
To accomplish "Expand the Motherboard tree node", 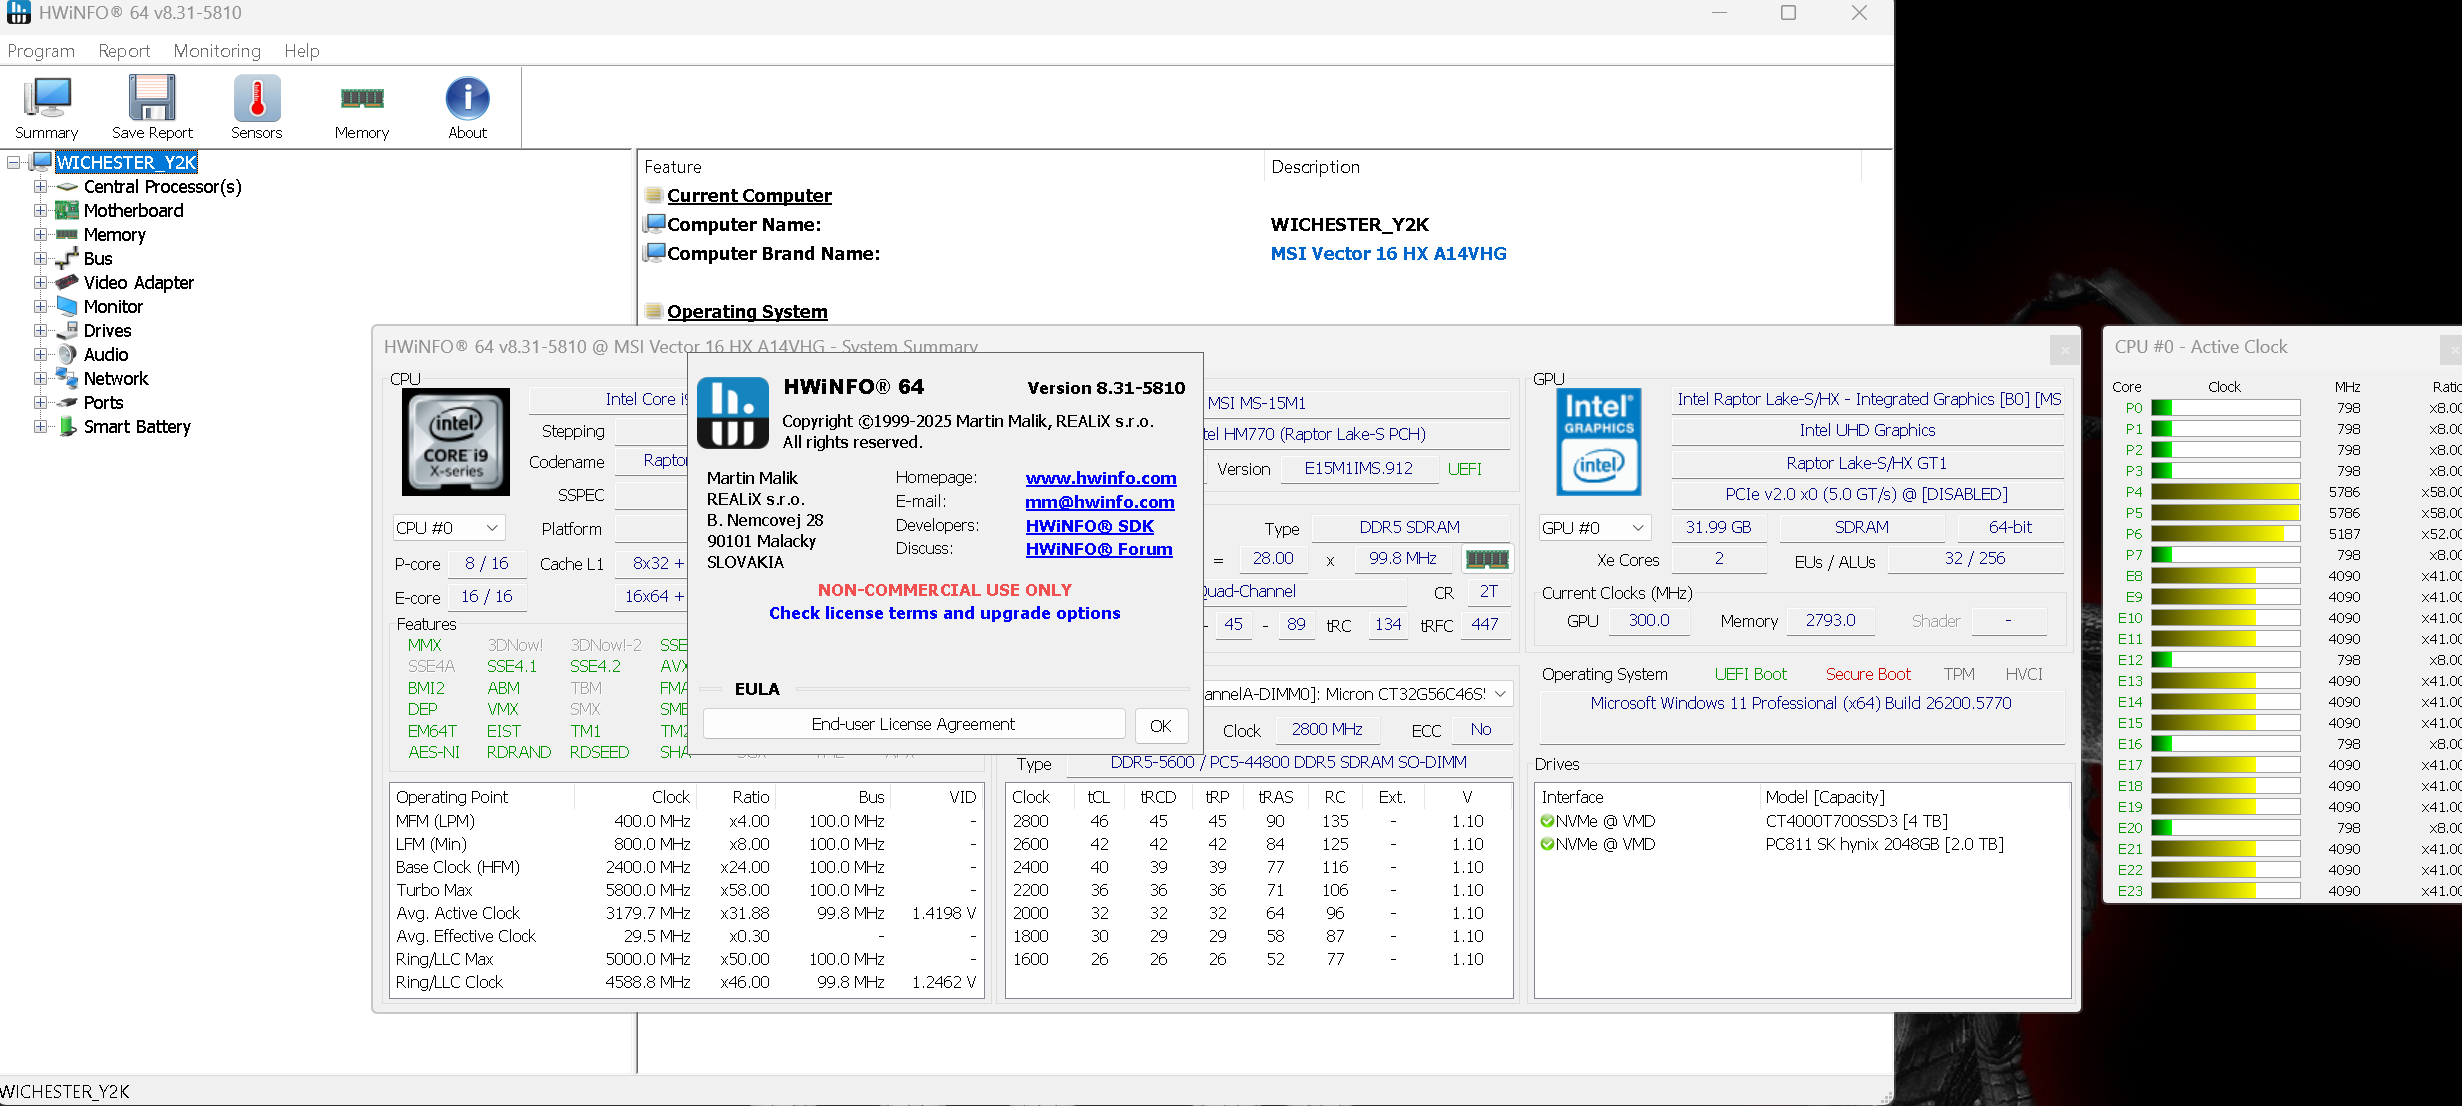I will point(40,211).
